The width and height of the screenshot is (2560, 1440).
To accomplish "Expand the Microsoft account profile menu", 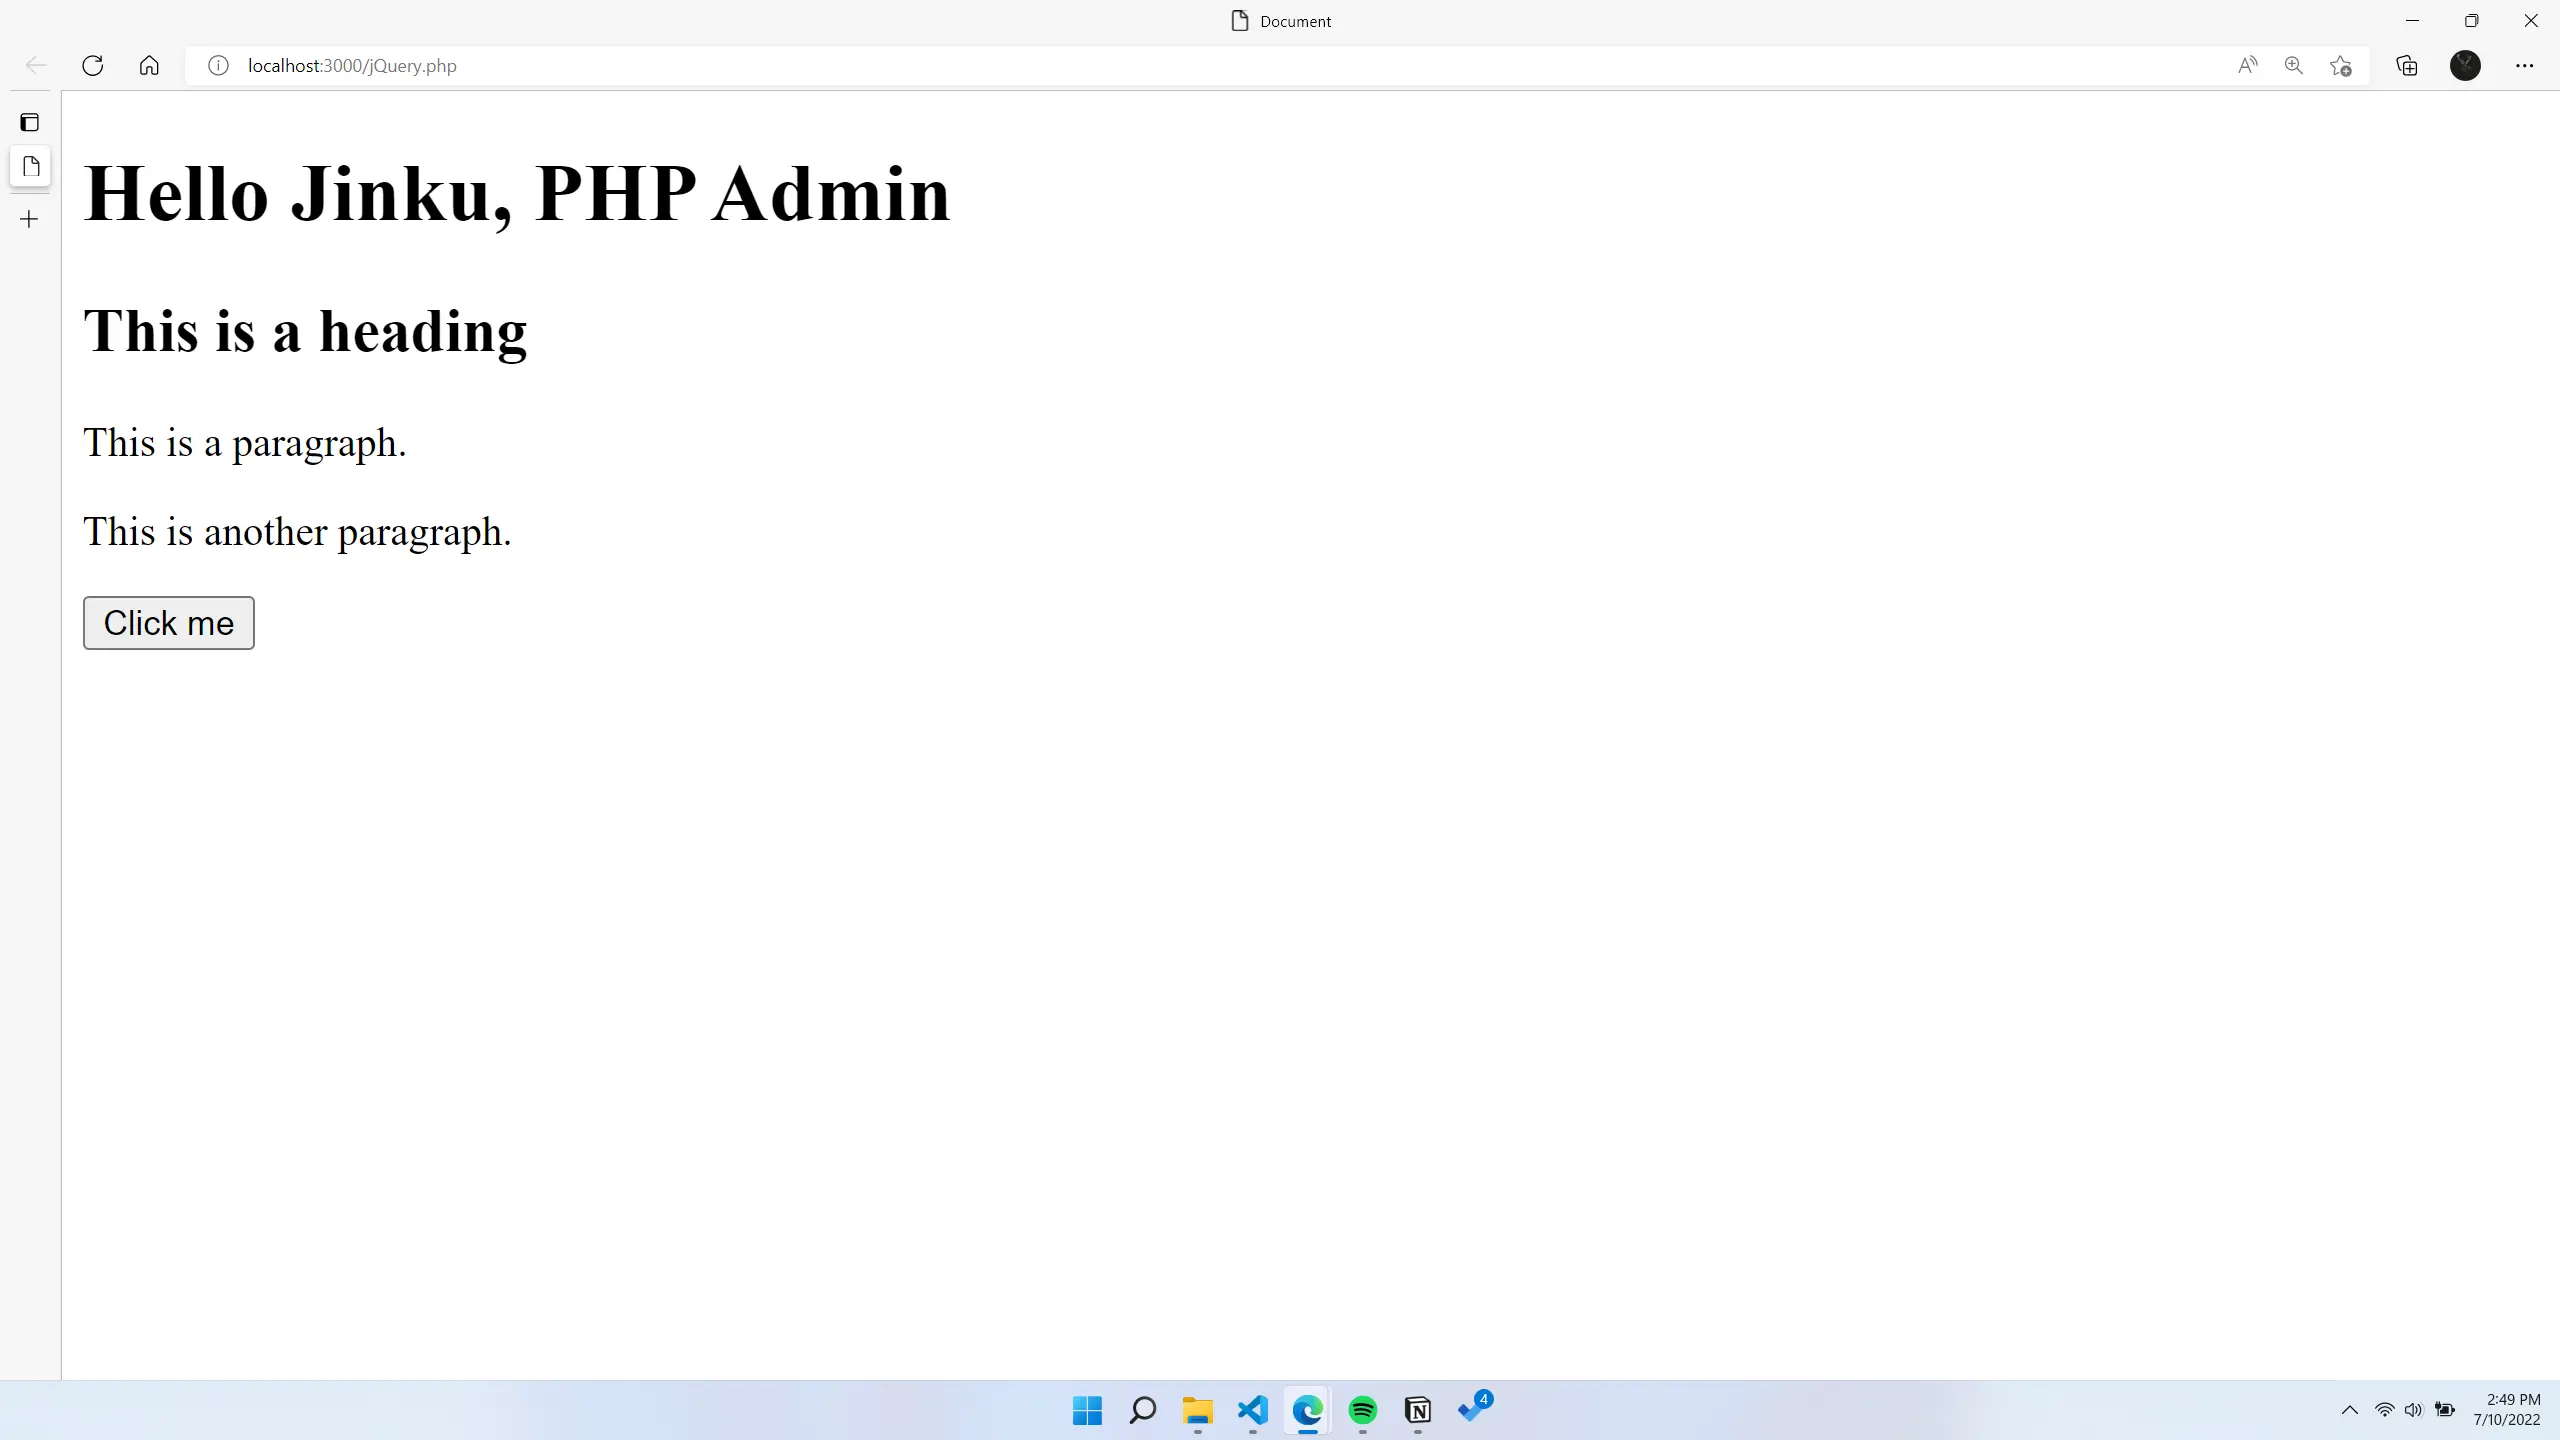I will (x=2465, y=65).
